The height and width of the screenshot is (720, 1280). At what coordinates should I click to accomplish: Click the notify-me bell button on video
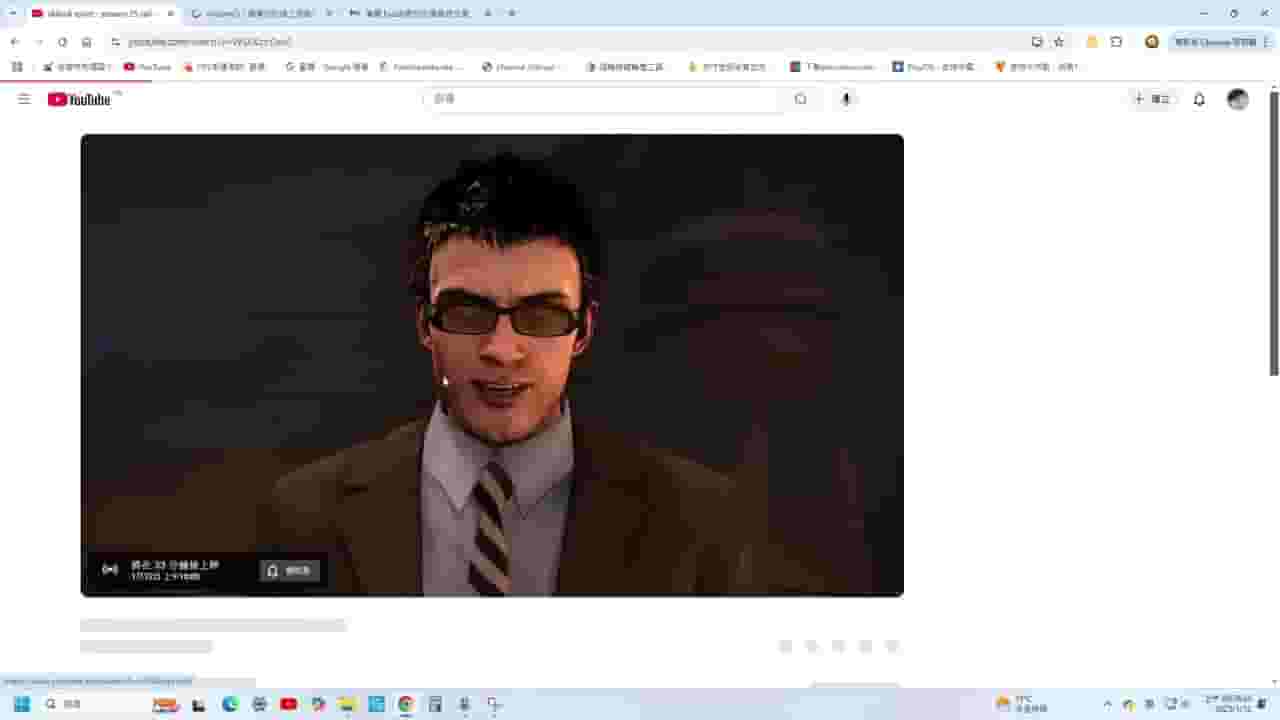coord(290,570)
